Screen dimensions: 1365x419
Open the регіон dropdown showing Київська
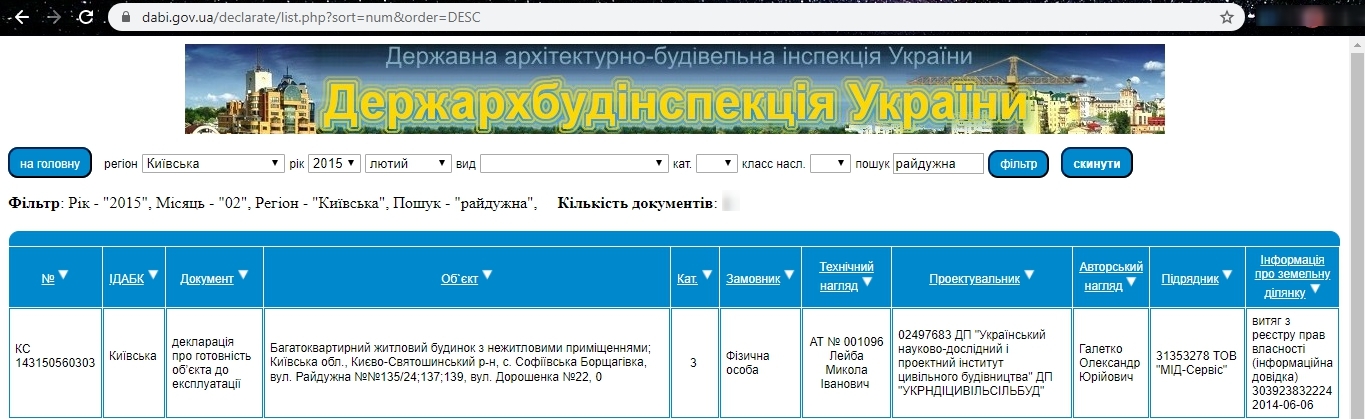pyautogui.click(x=213, y=163)
